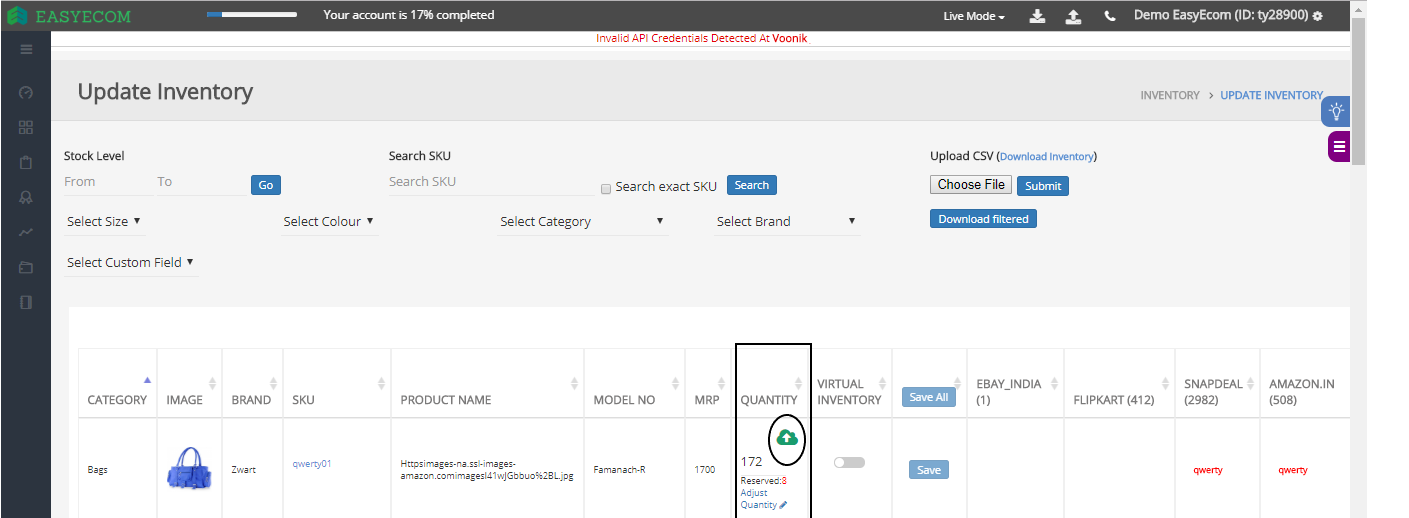Sort by Brand column arrows

pos(274,384)
